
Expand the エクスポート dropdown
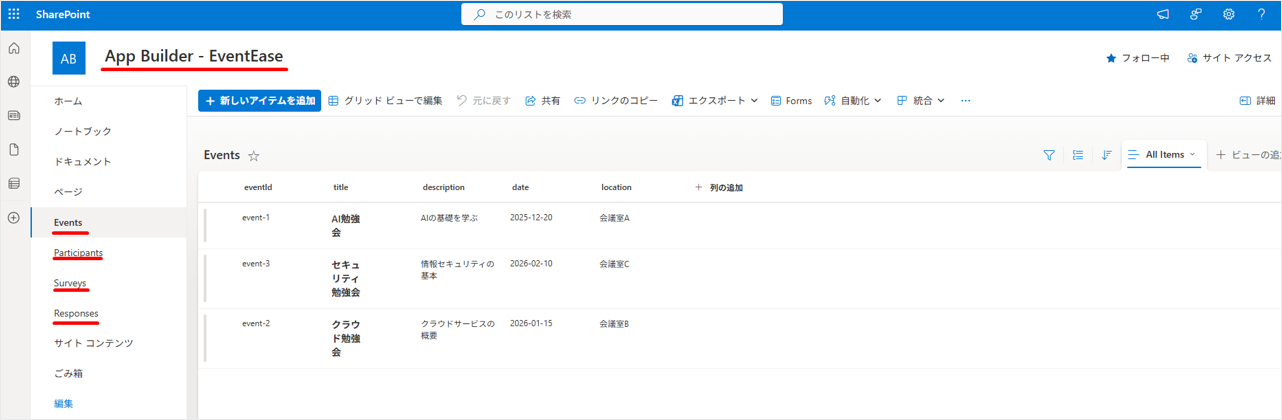[x=715, y=101]
